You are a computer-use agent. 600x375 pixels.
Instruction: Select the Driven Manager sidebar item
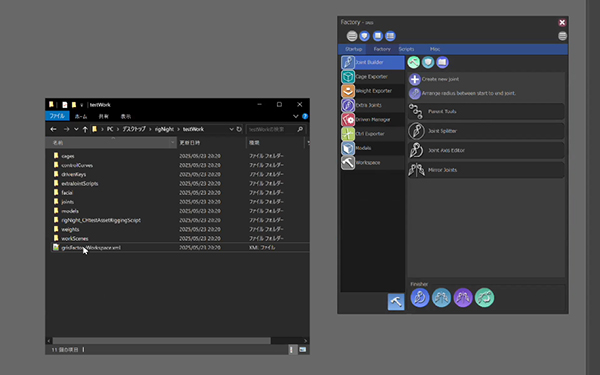(372, 119)
